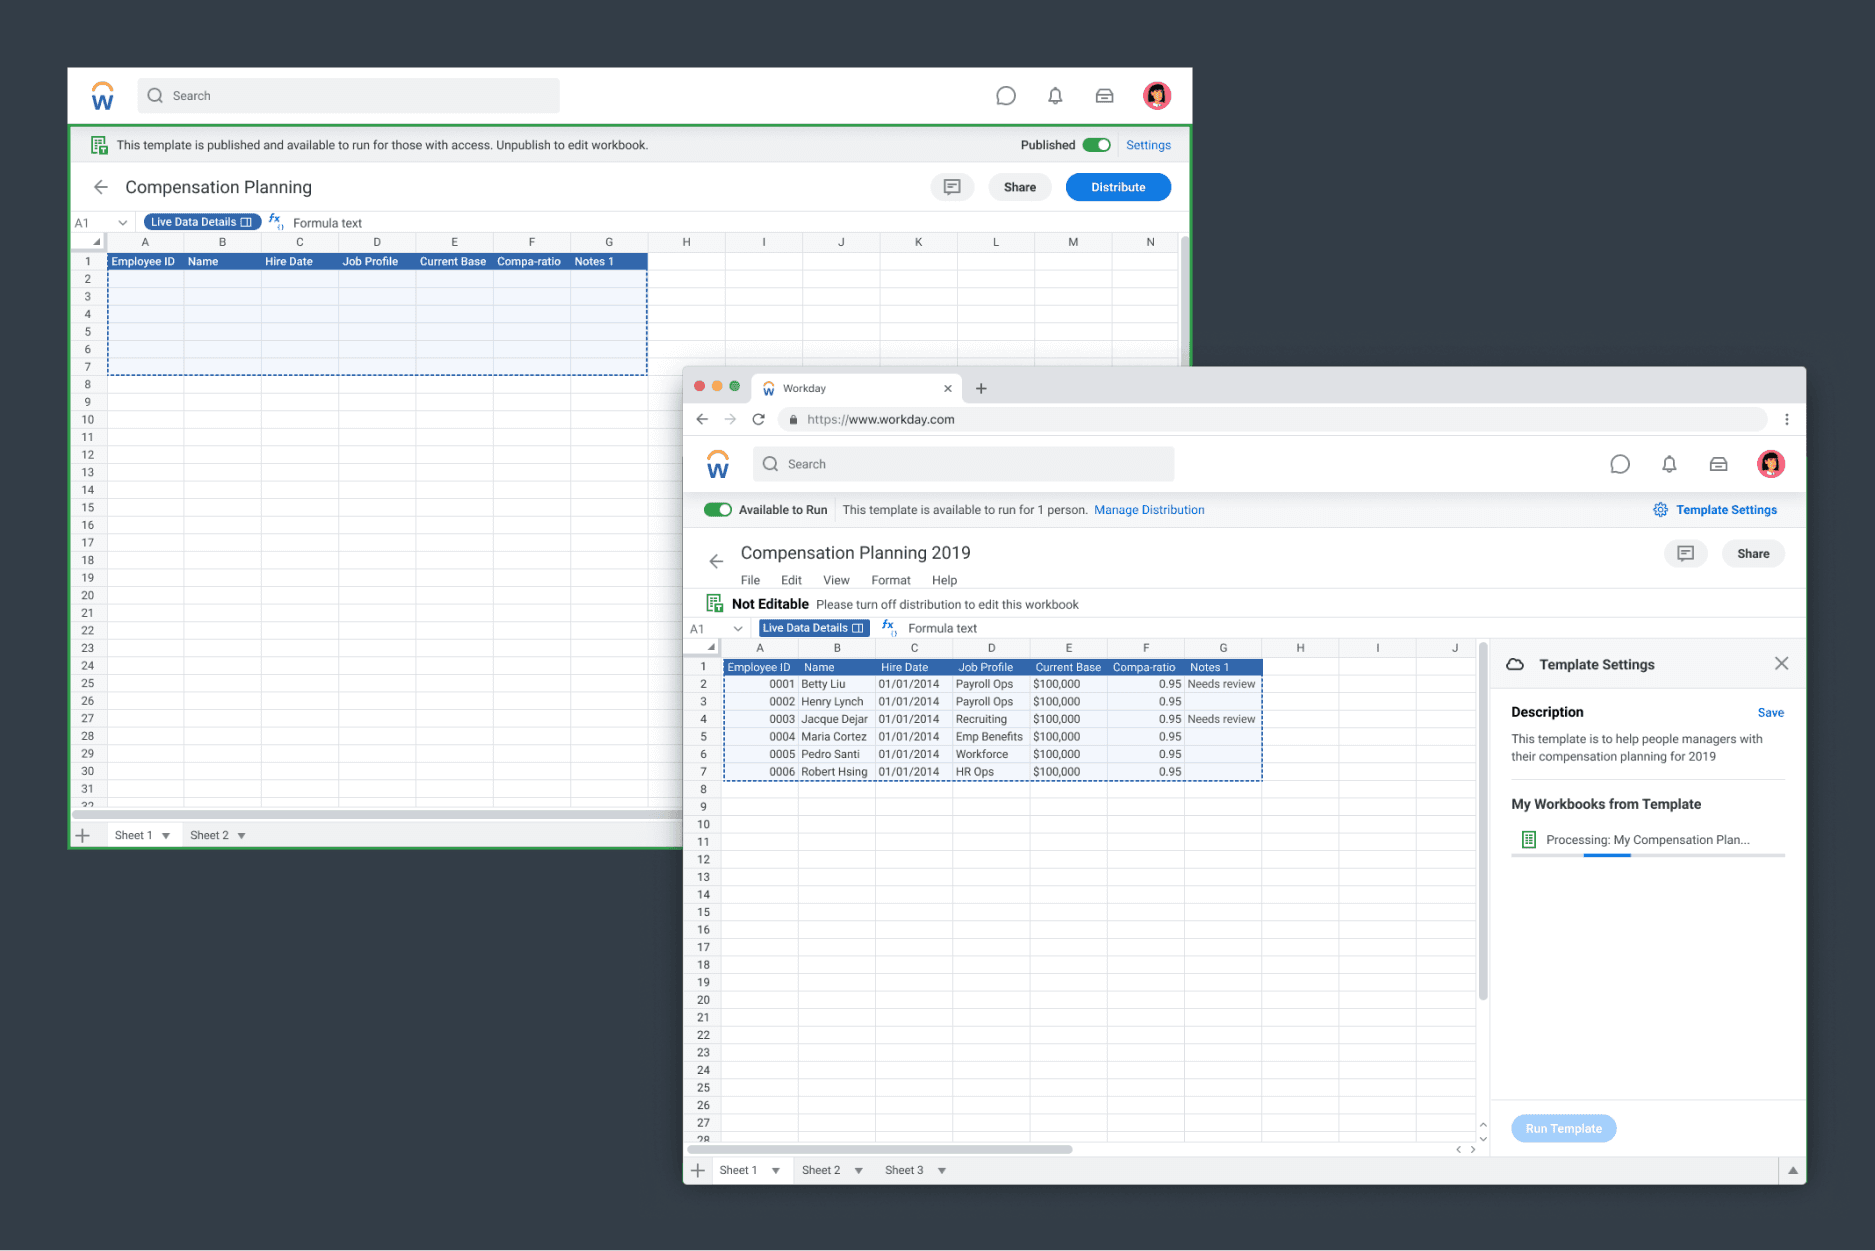Click formula fx icon in back window

tap(277, 222)
